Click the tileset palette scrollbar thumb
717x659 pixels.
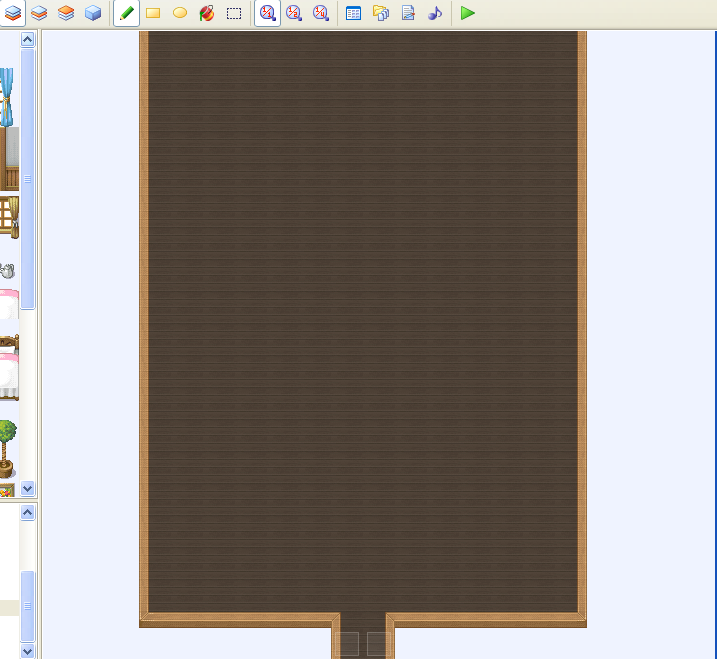click(x=27, y=179)
